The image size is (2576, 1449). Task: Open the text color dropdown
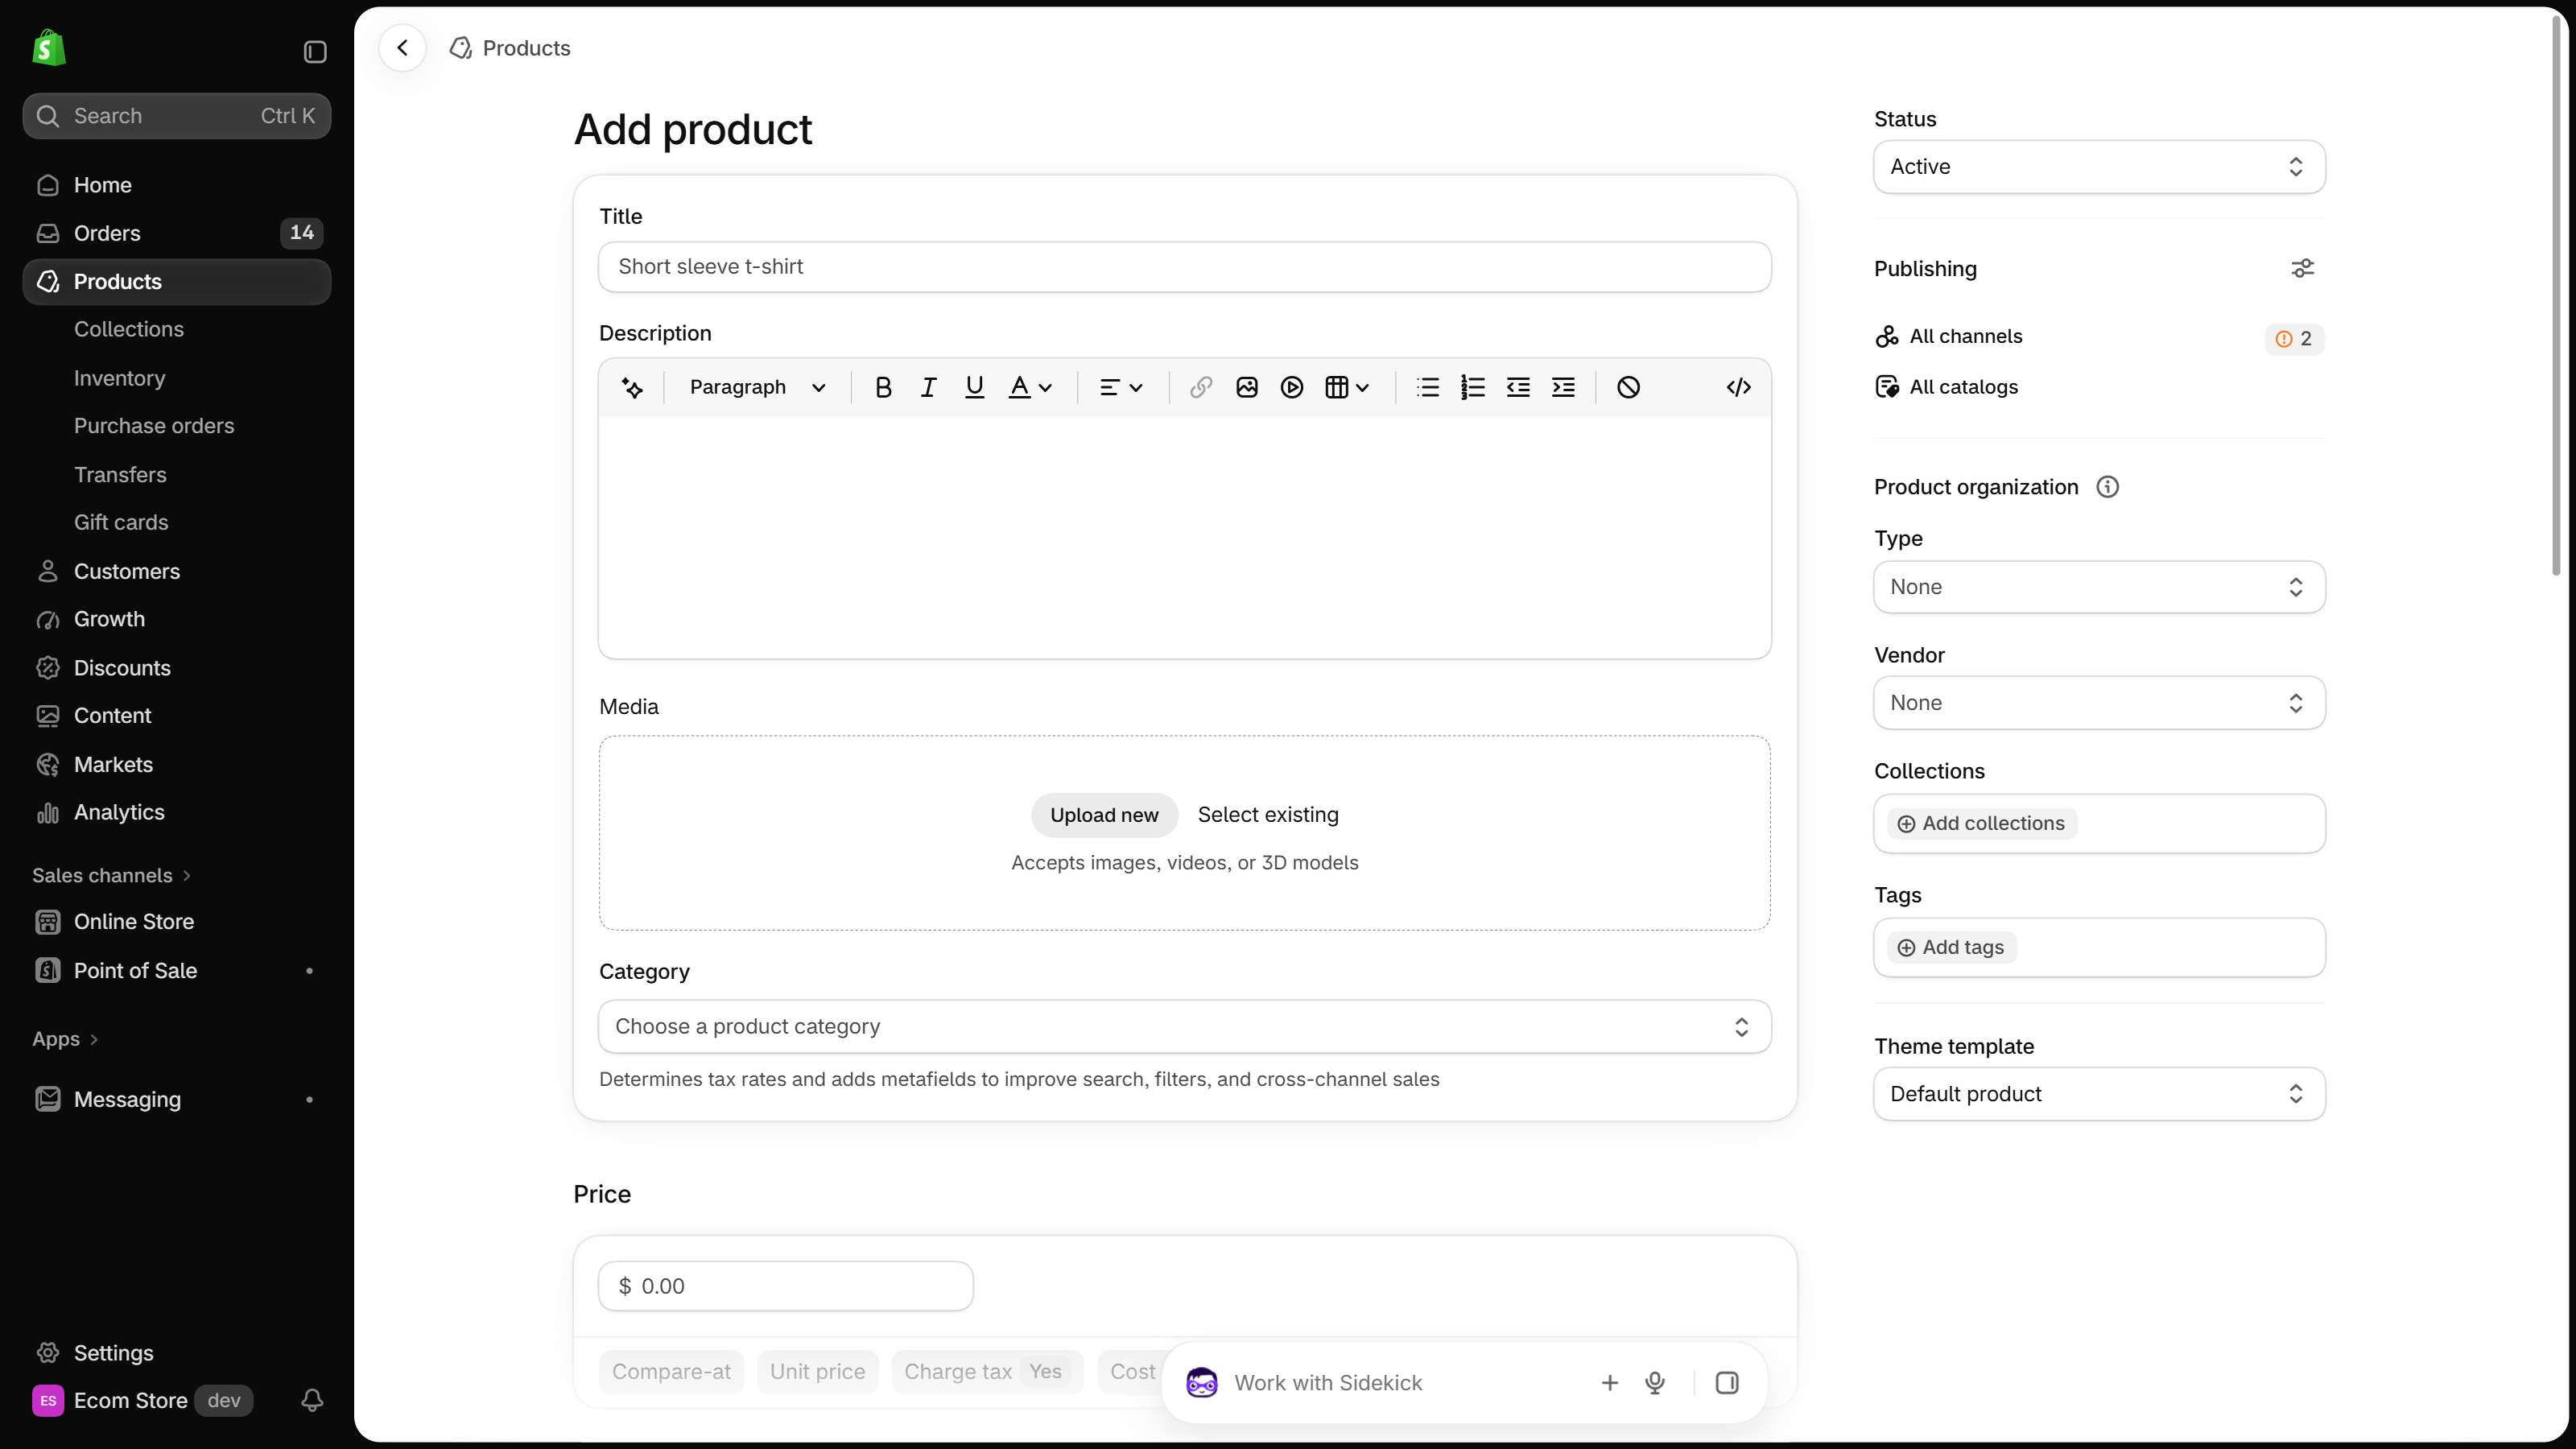click(x=1030, y=387)
